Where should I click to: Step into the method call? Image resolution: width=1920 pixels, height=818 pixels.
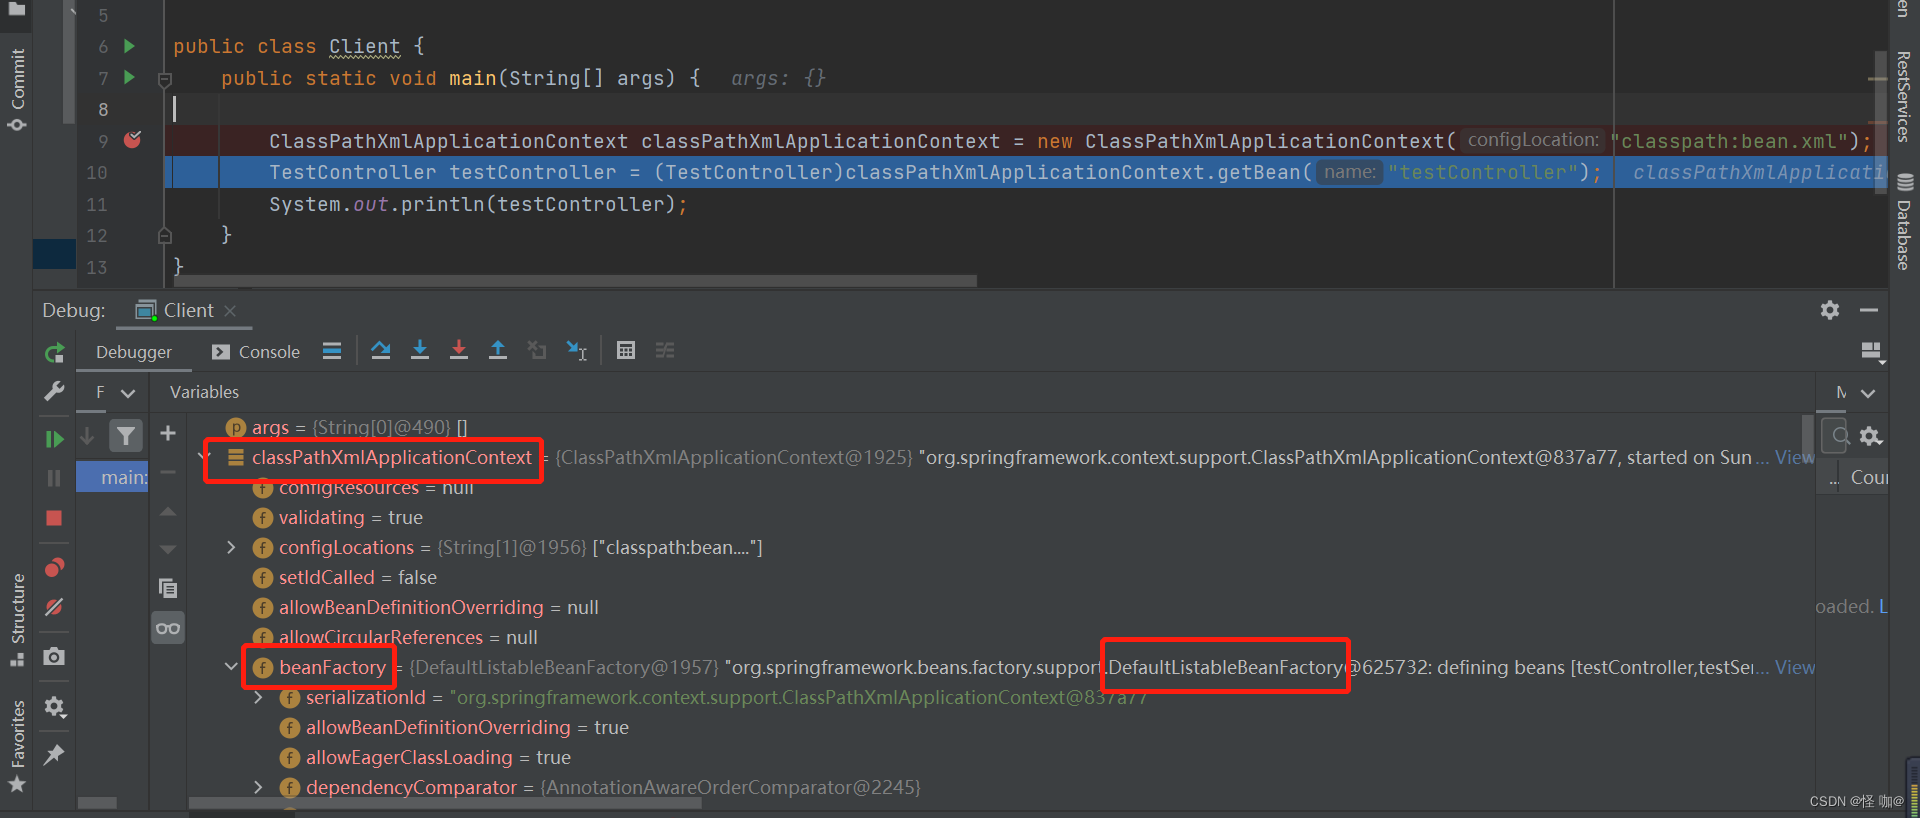coord(420,350)
